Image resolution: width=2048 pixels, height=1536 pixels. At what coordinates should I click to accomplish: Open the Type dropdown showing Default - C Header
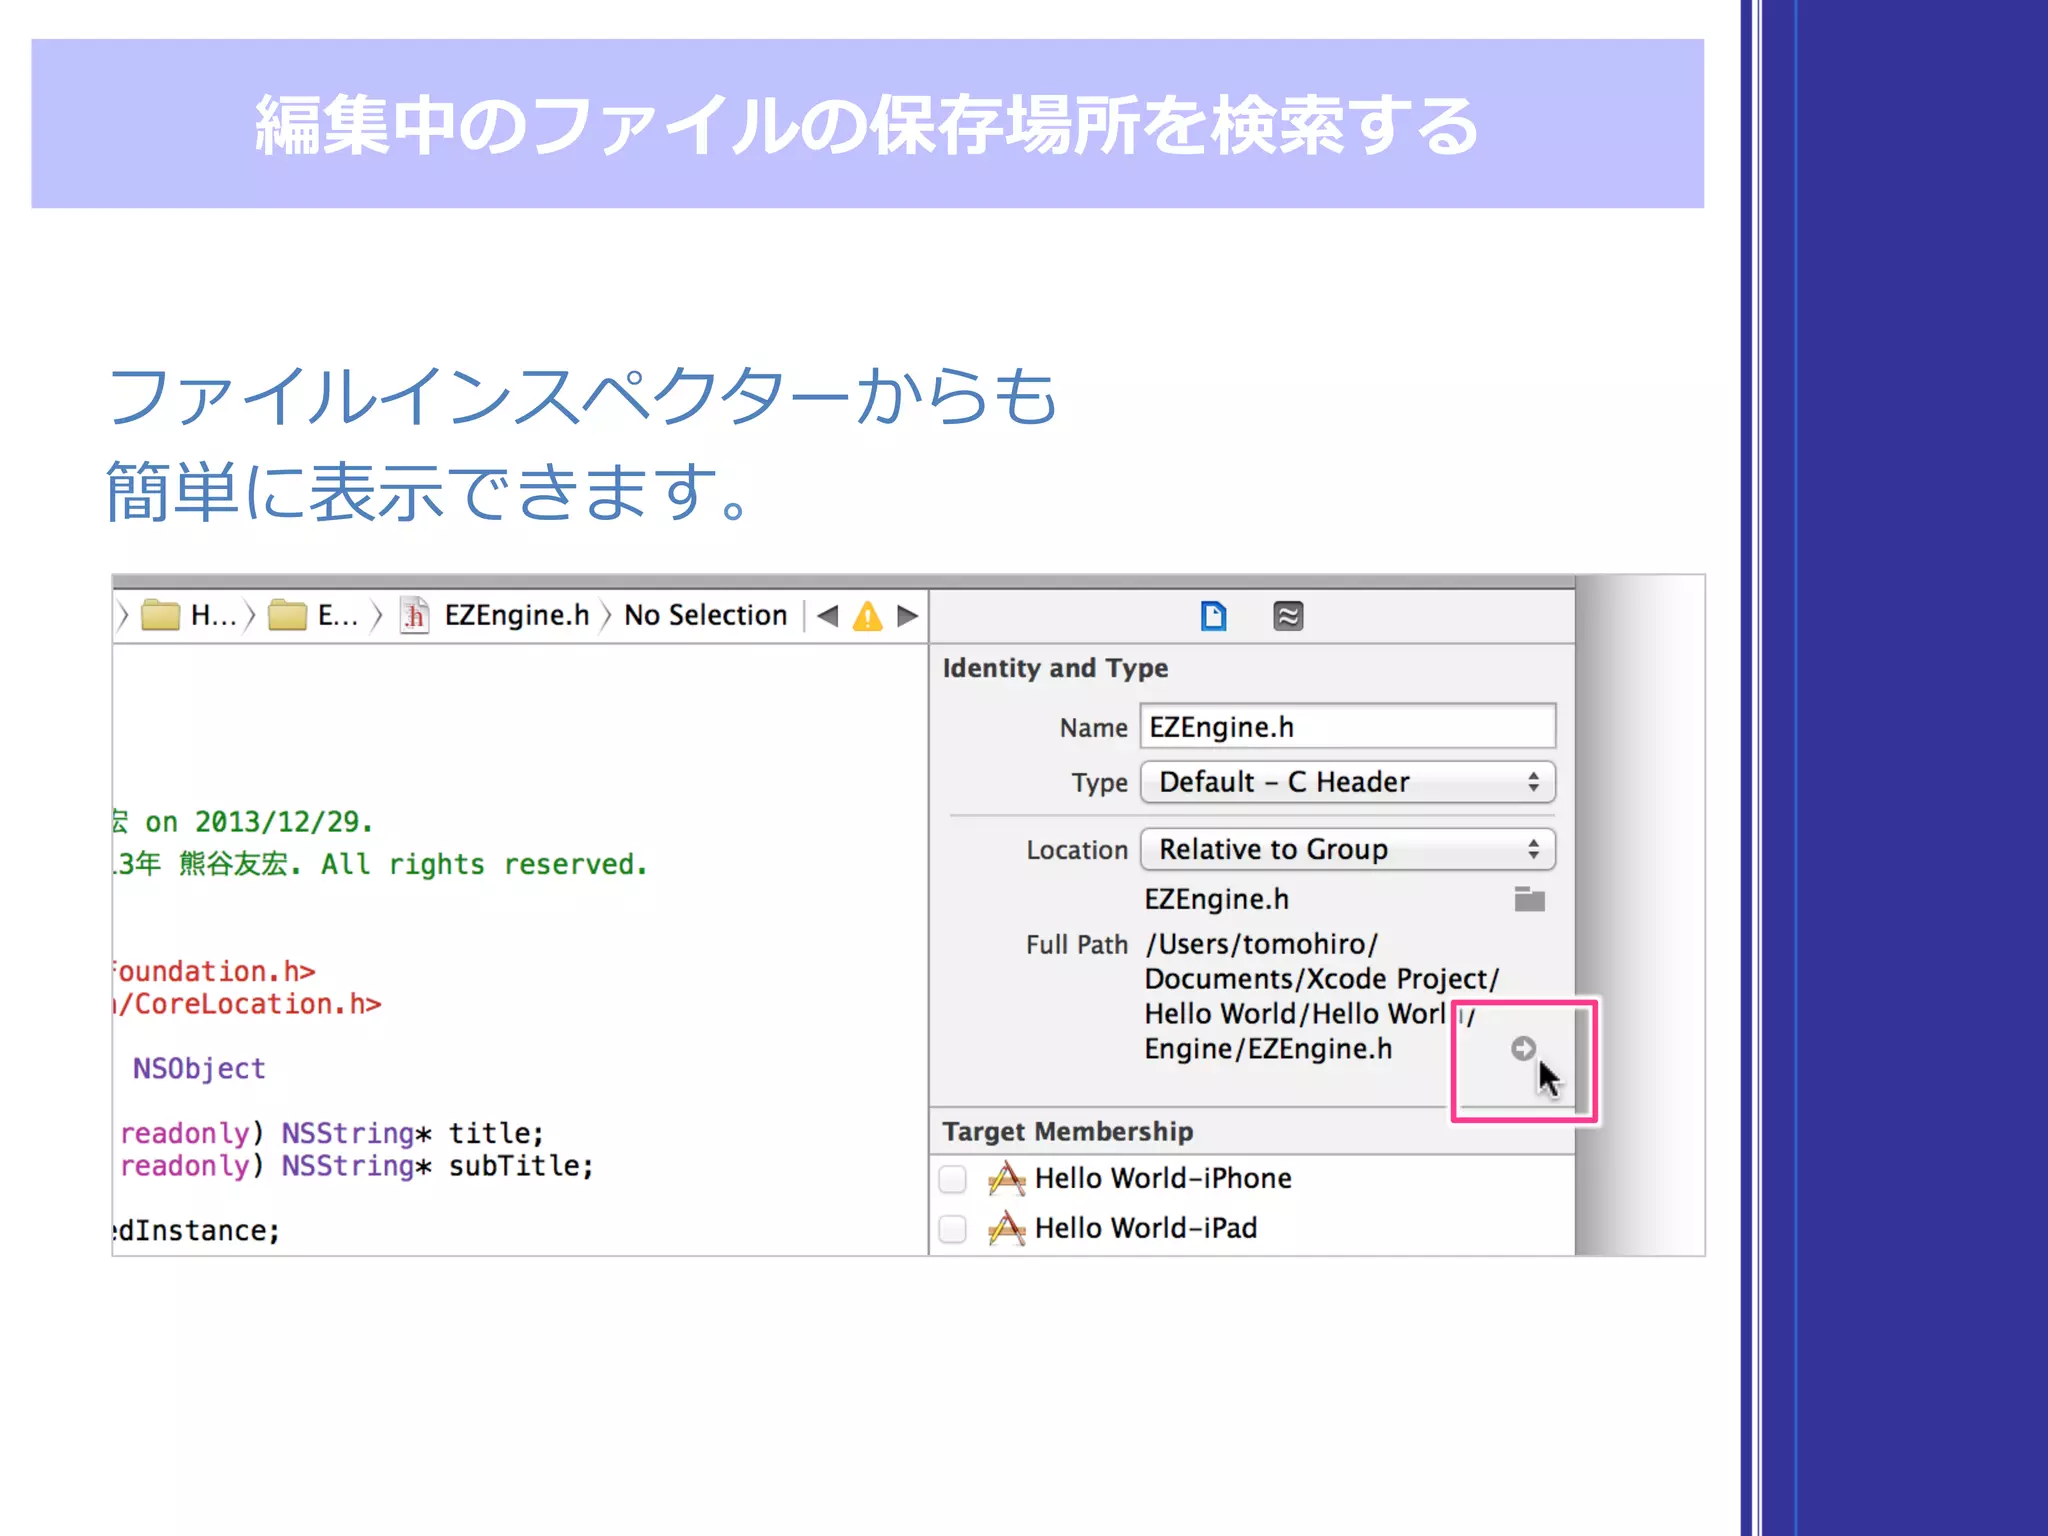coord(1347,782)
